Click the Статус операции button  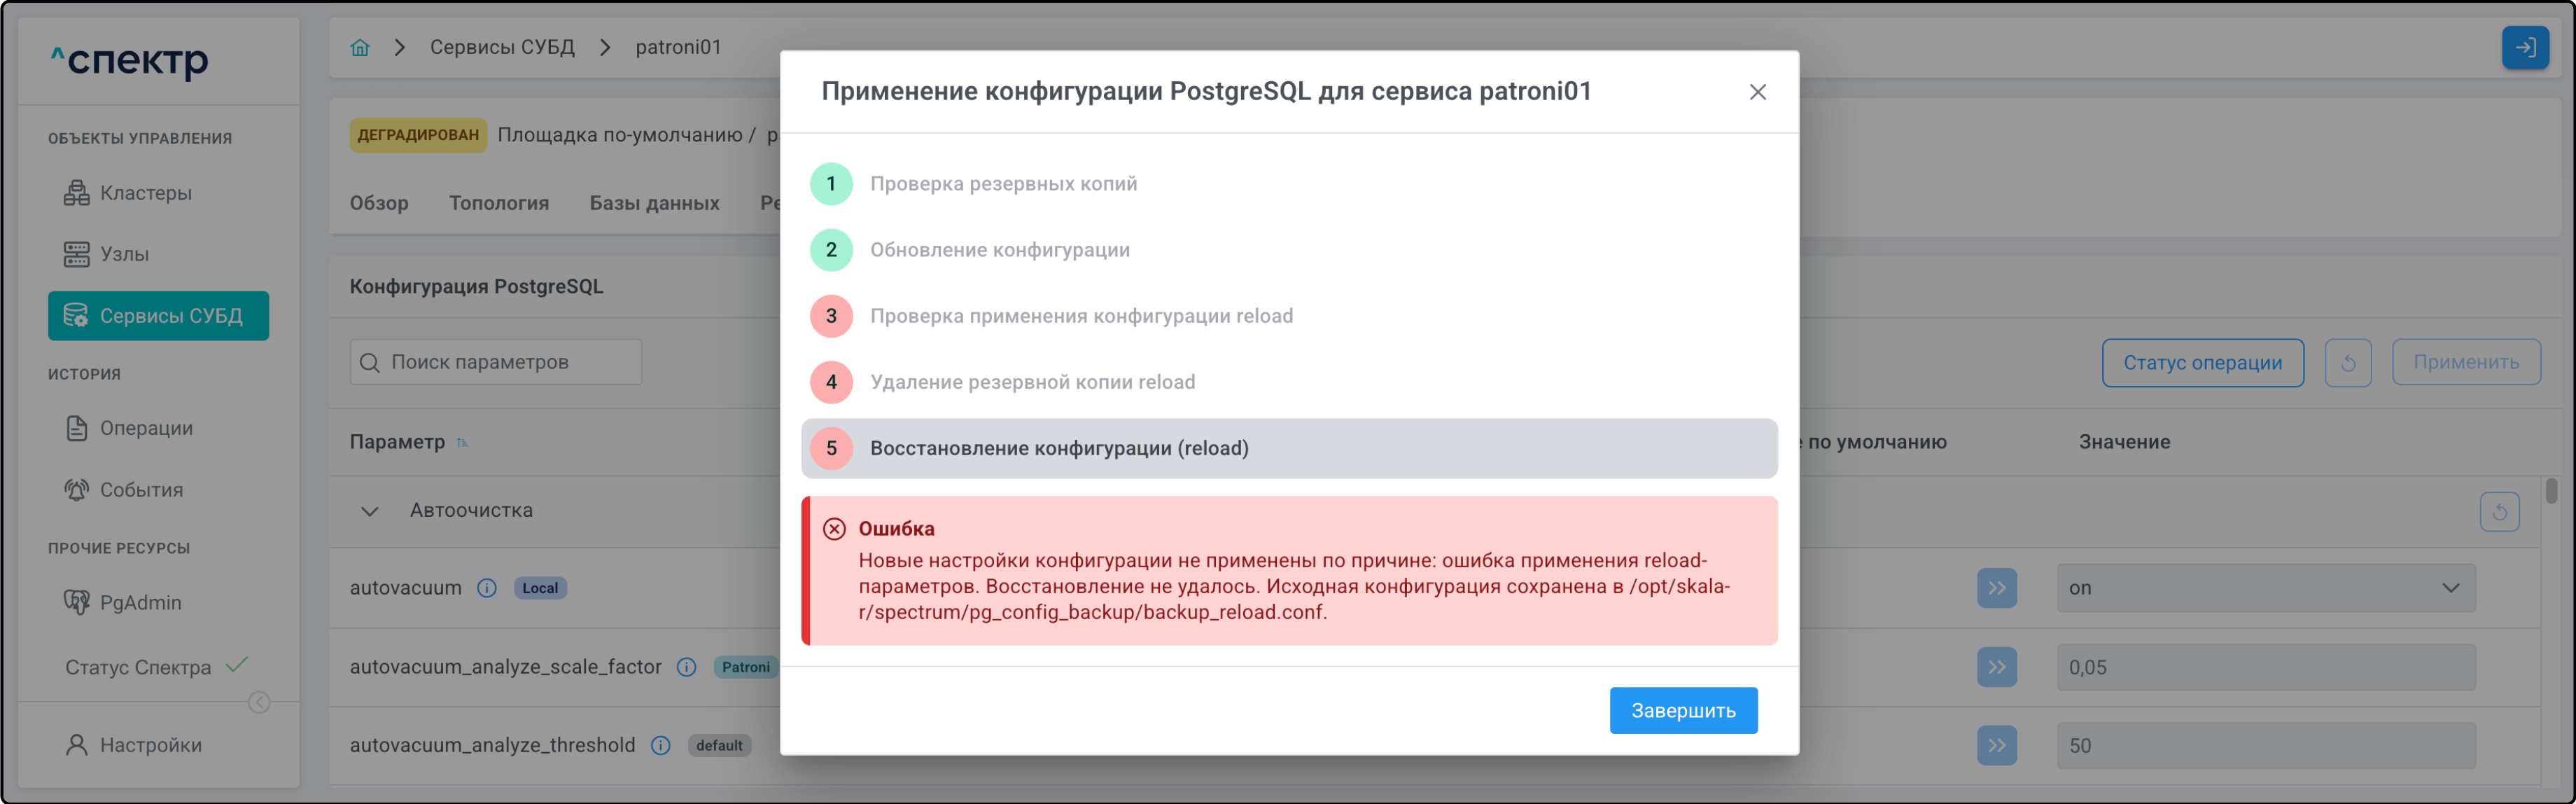[2202, 362]
